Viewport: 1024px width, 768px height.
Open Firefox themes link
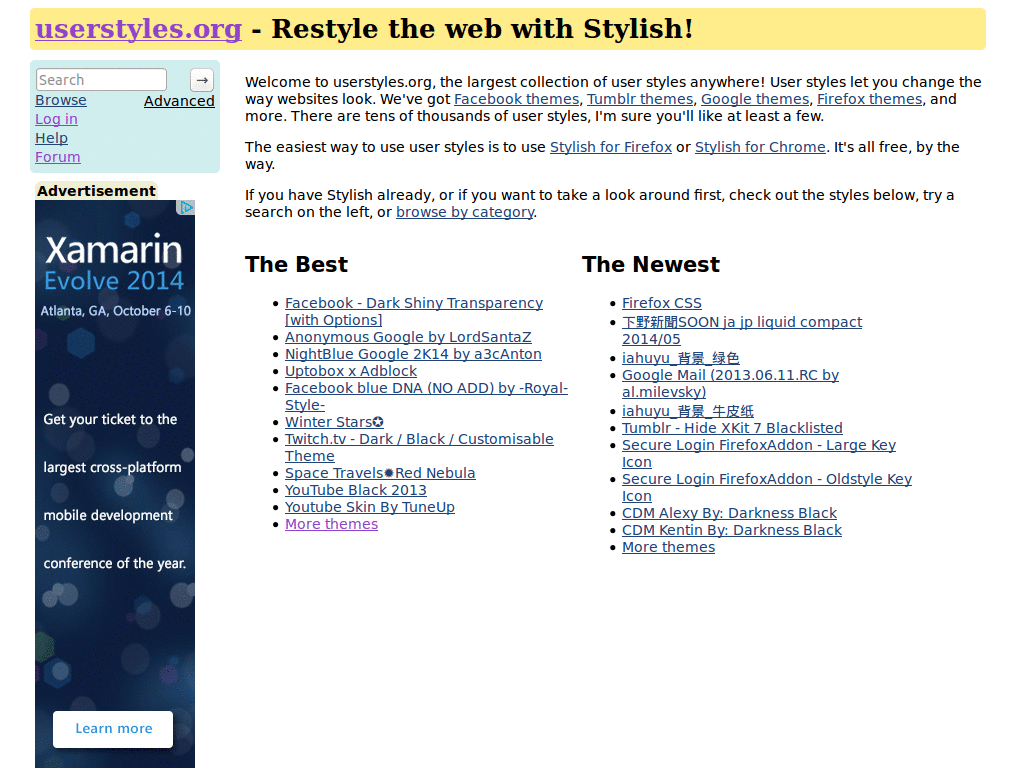(870, 99)
